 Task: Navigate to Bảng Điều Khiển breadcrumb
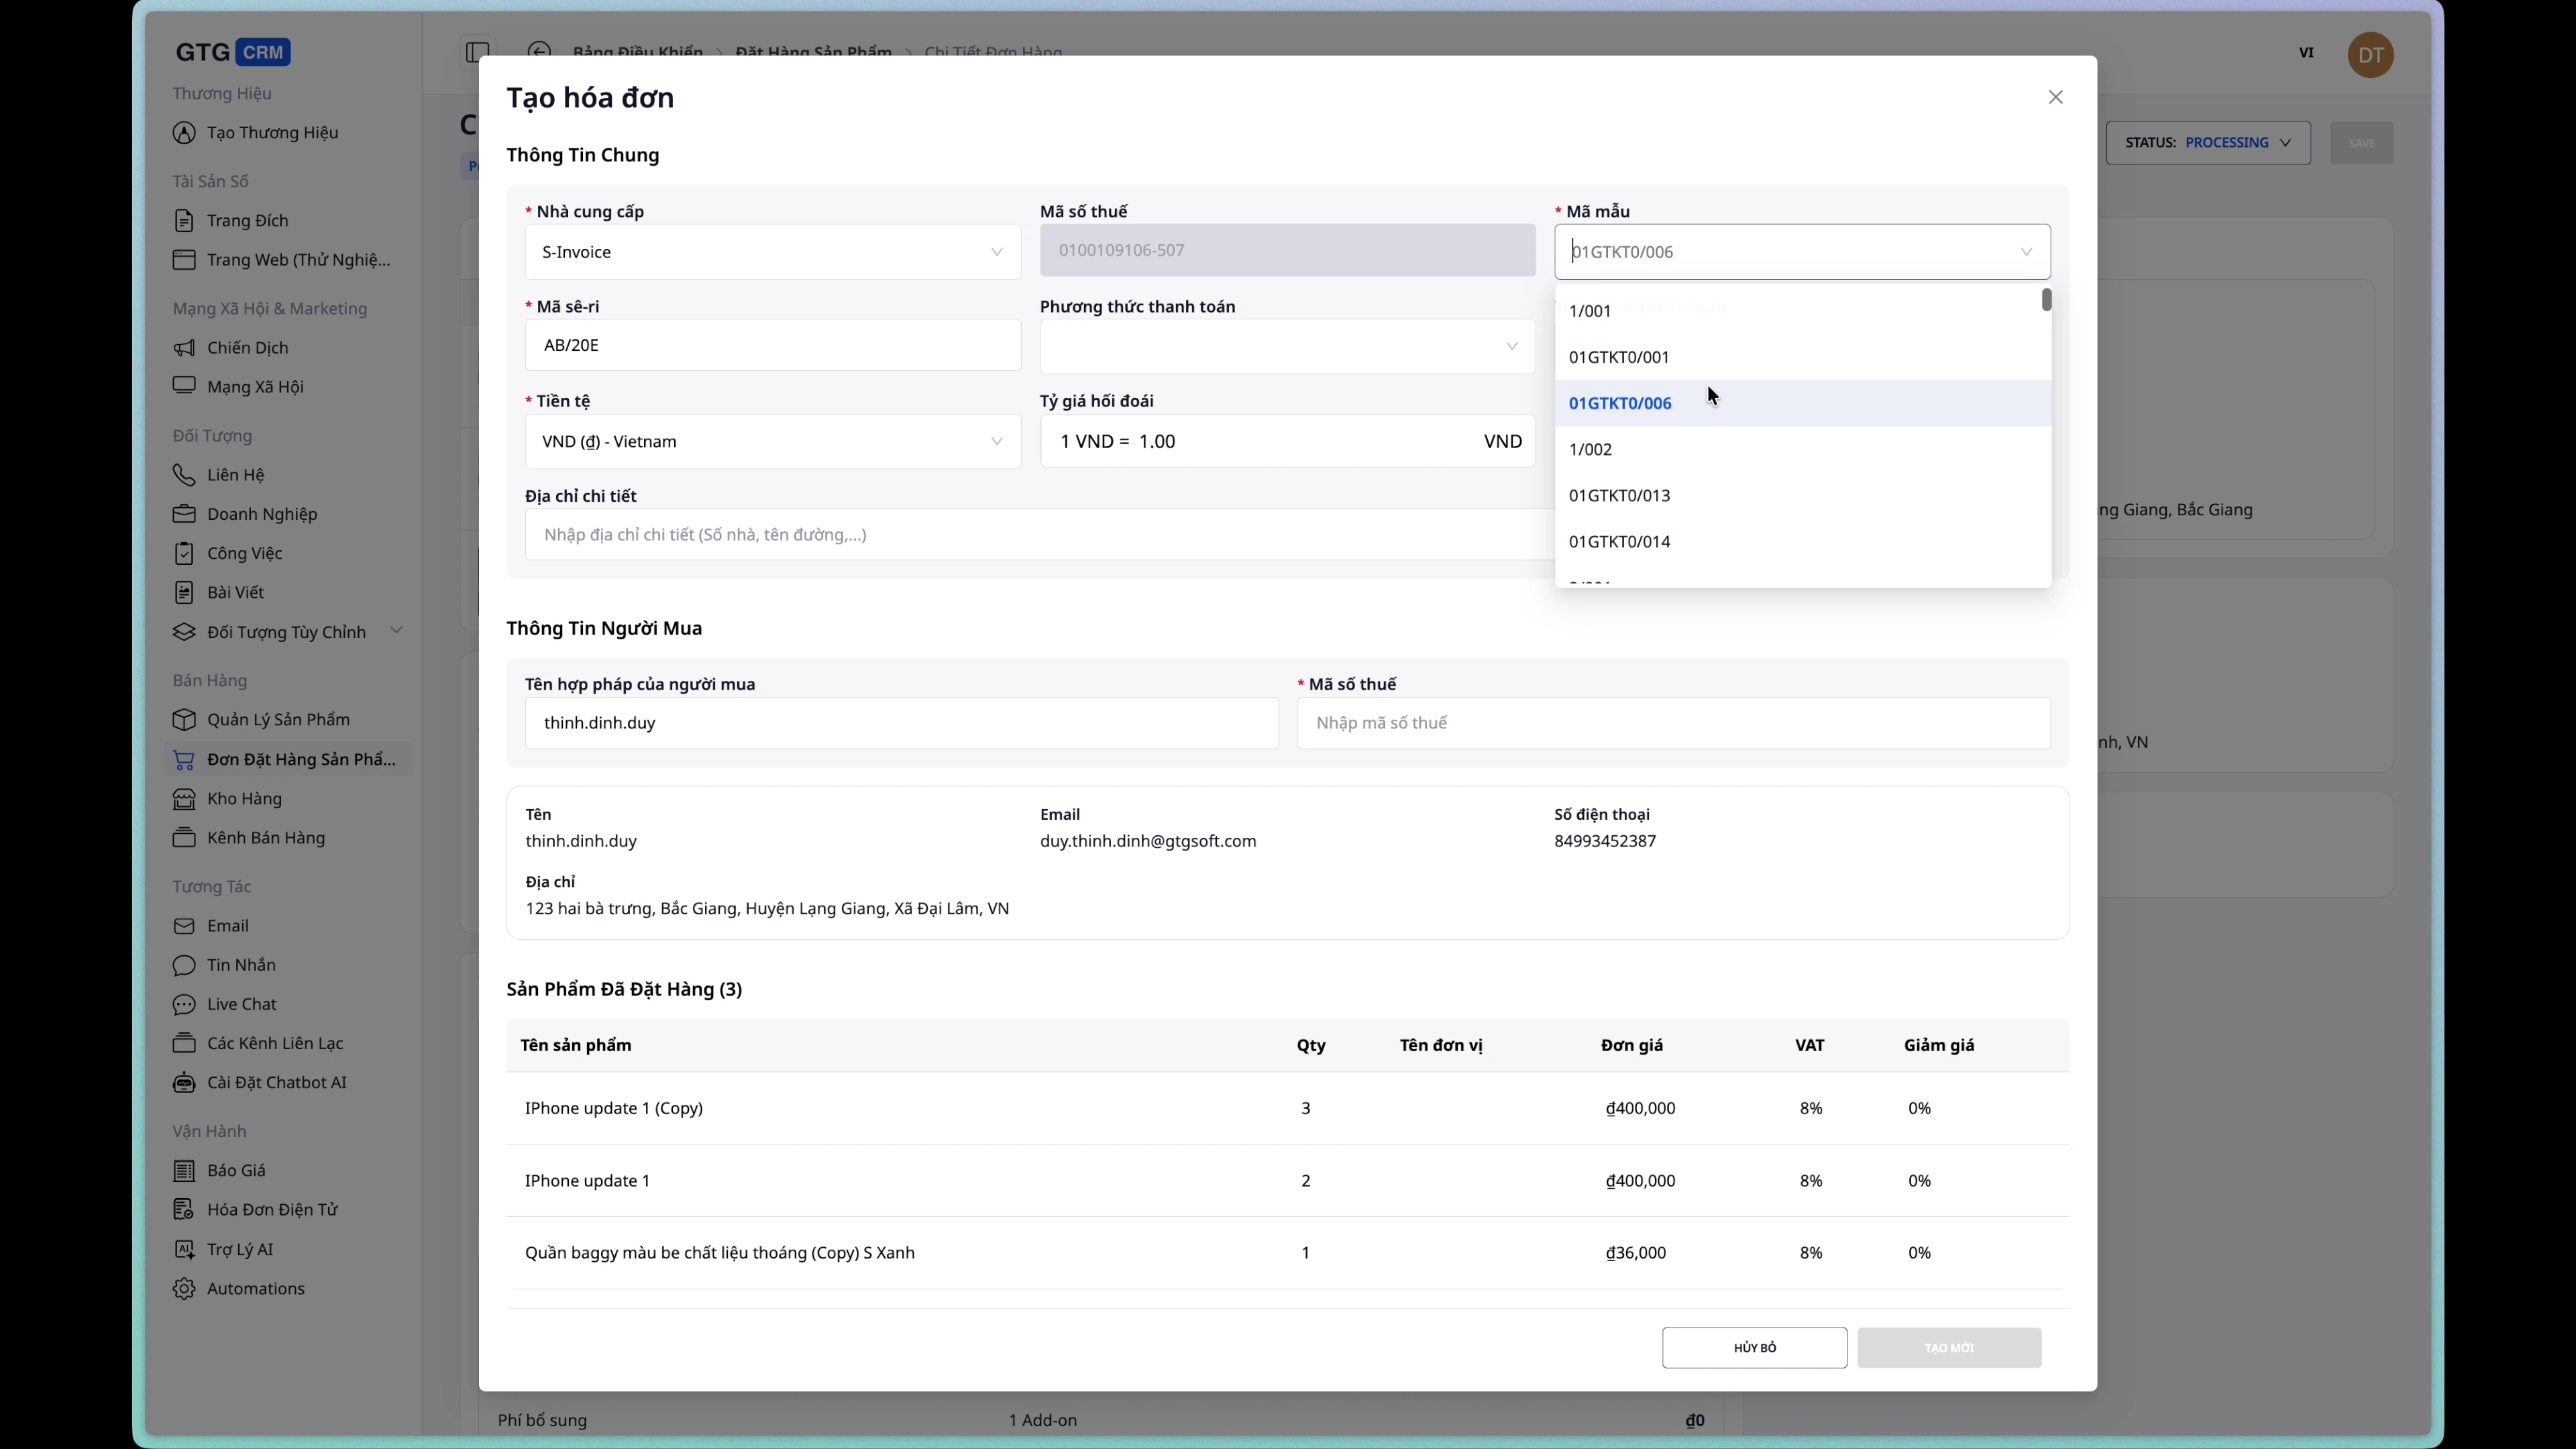[638, 50]
